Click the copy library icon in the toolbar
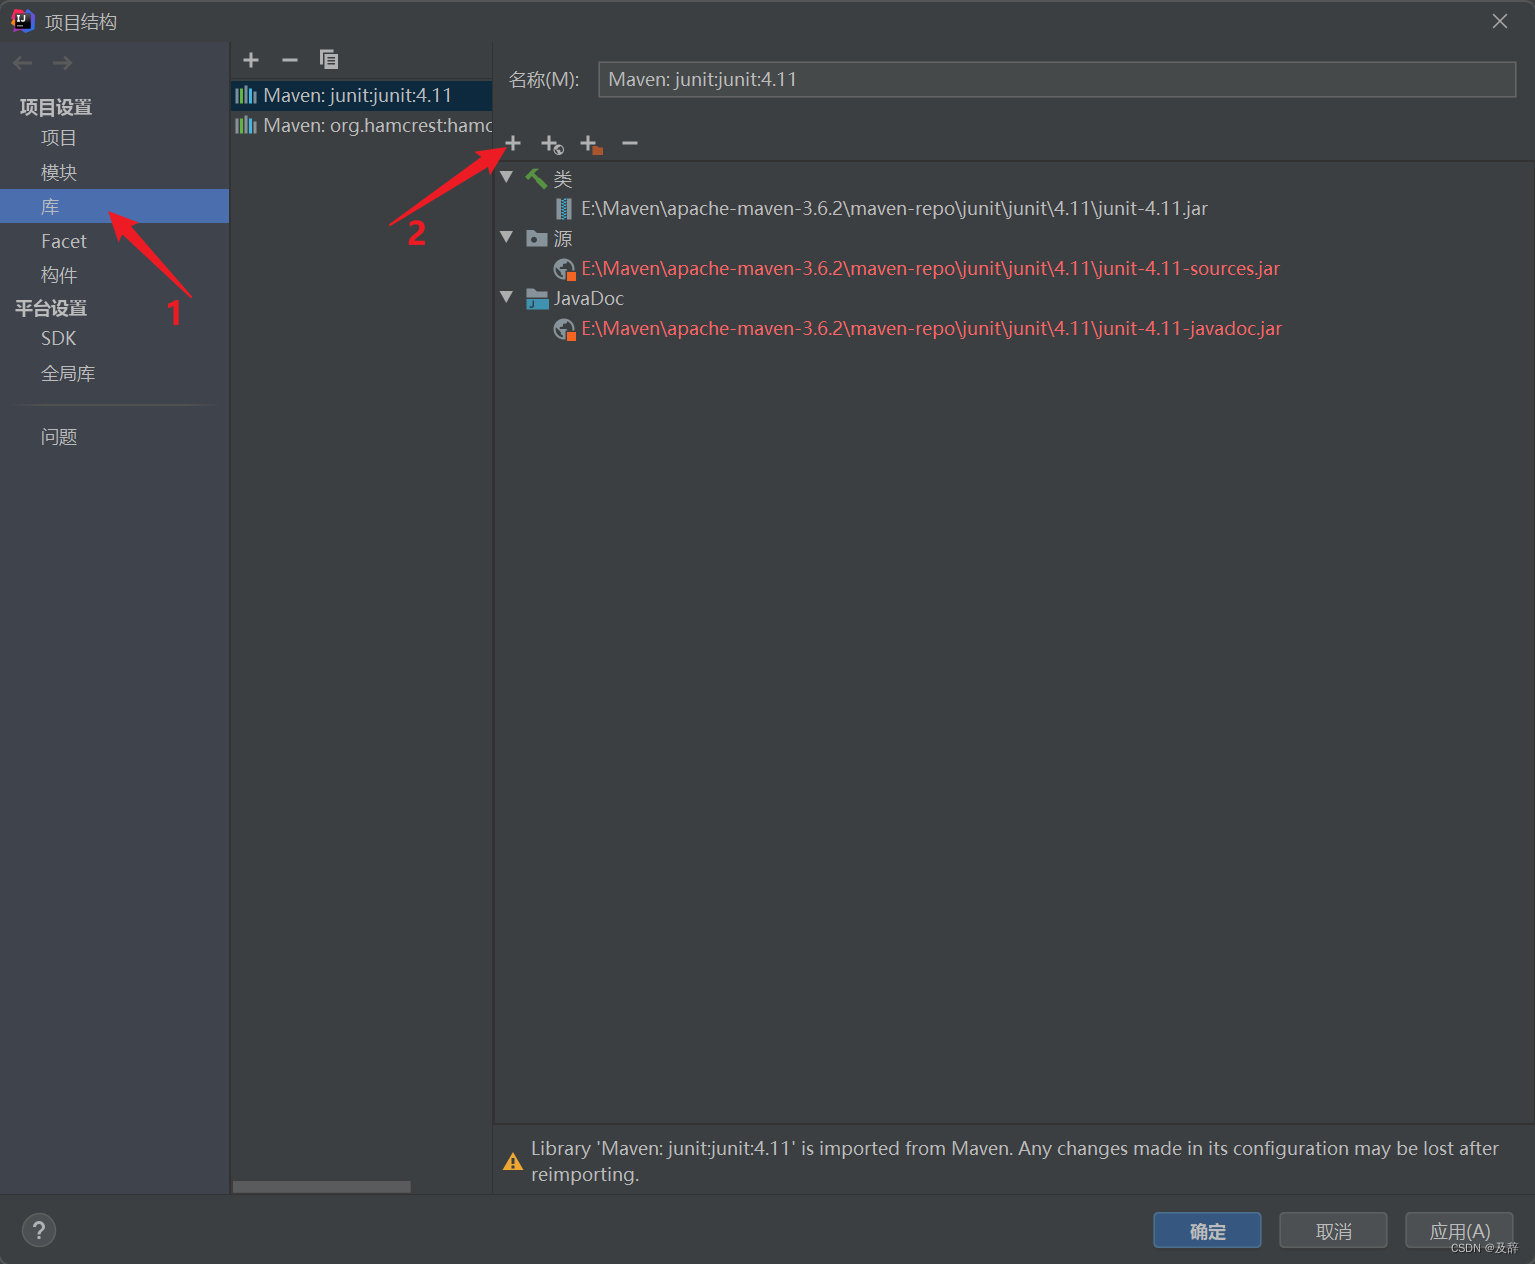 pos(328,60)
